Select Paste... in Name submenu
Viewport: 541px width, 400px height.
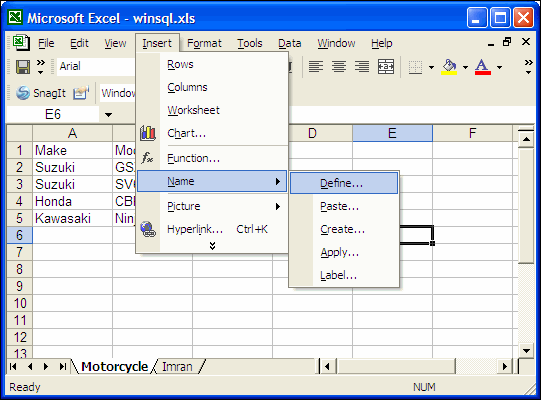point(344,206)
